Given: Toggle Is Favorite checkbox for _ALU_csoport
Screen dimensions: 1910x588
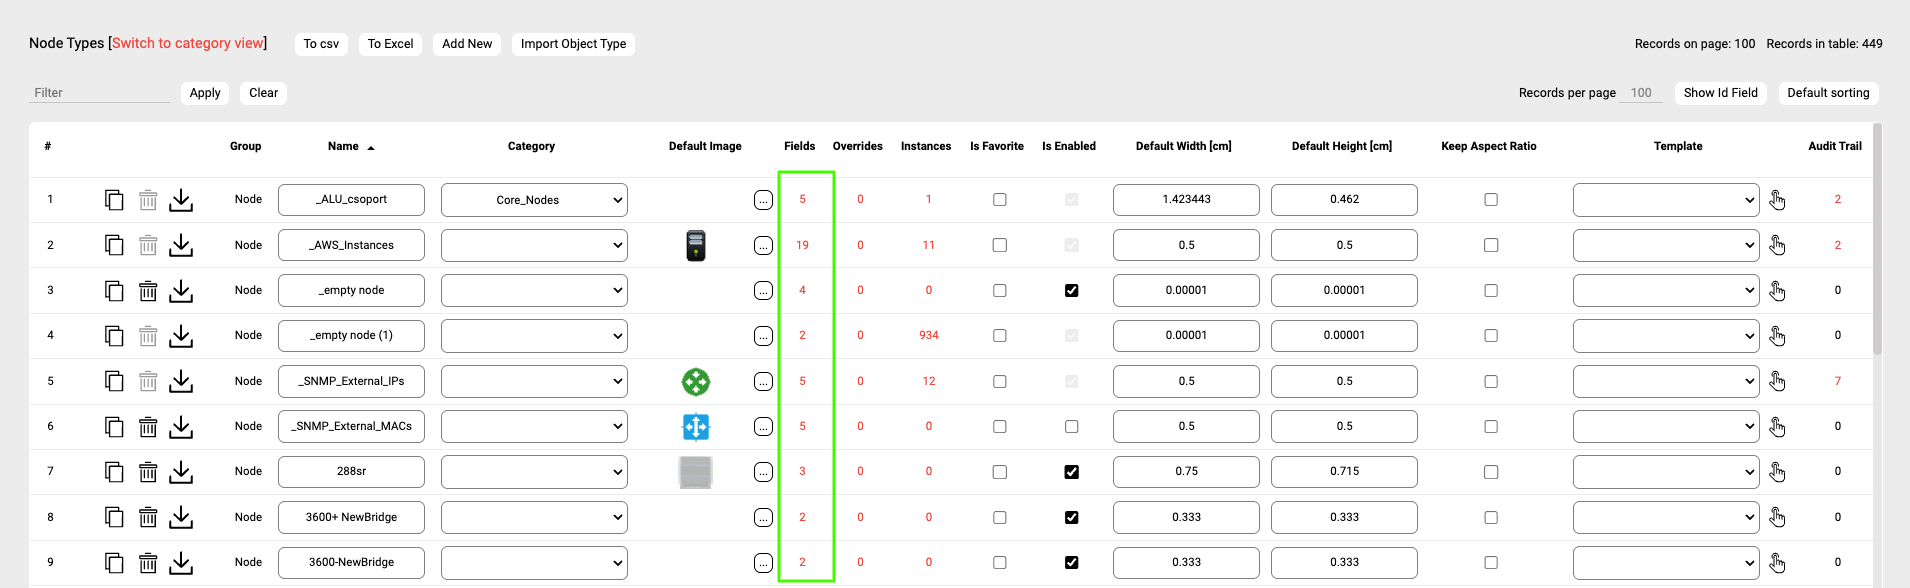Looking at the screenshot, I should 1000,200.
